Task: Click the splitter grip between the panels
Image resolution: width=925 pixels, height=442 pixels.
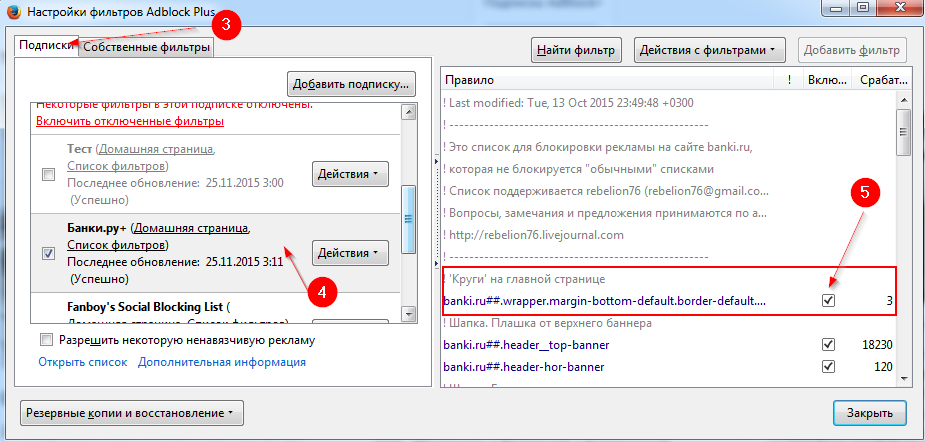Action: [437, 211]
